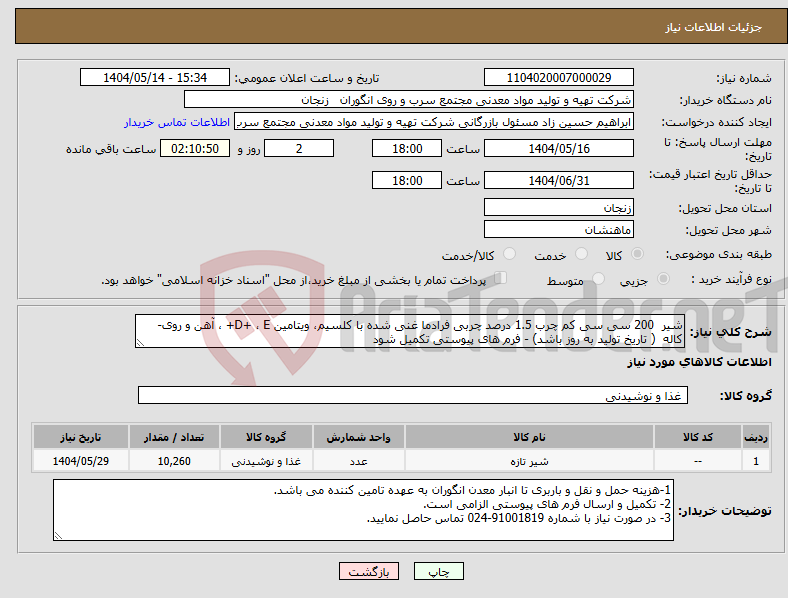Click the کد کالا cell showing --

click(698, 461)
